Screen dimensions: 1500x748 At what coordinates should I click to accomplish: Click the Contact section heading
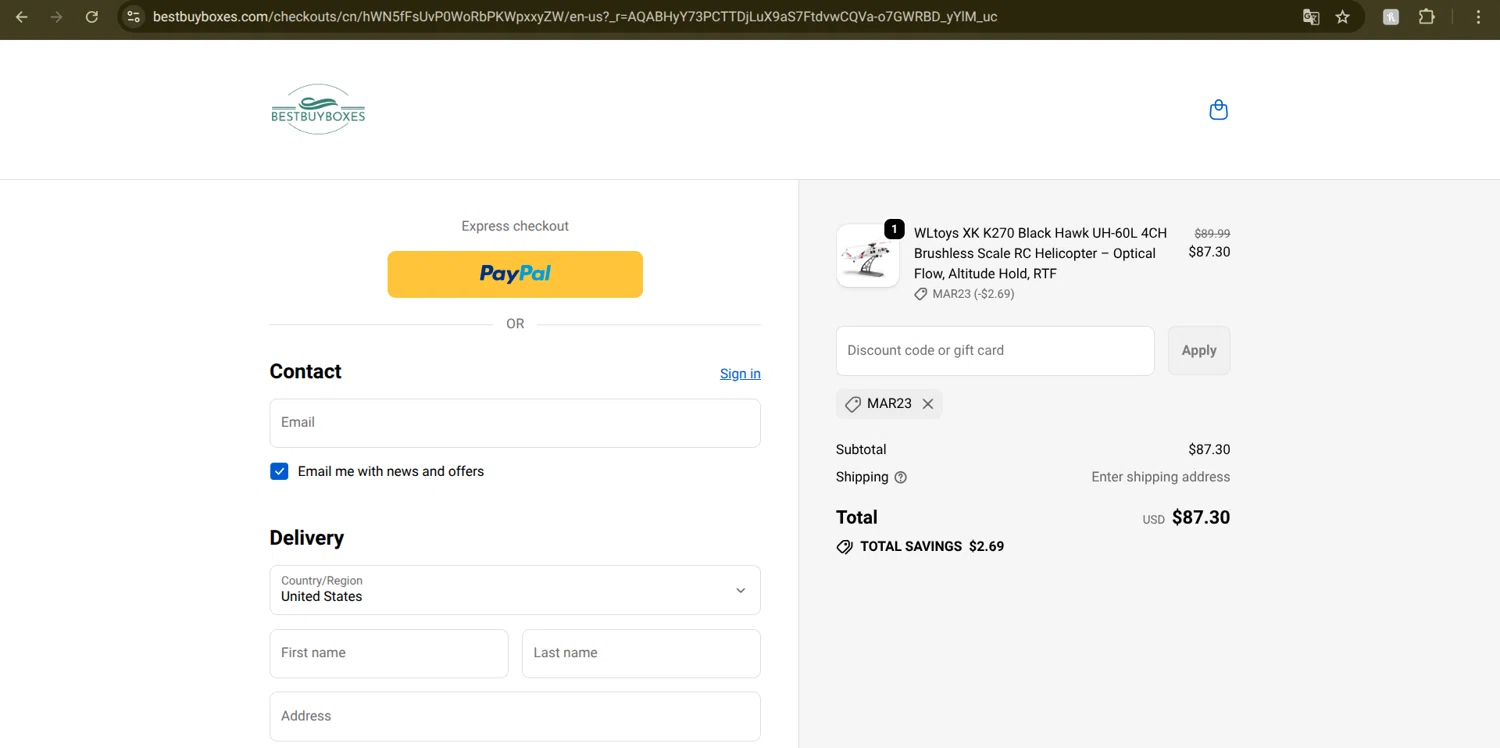[x=305, y=372]
